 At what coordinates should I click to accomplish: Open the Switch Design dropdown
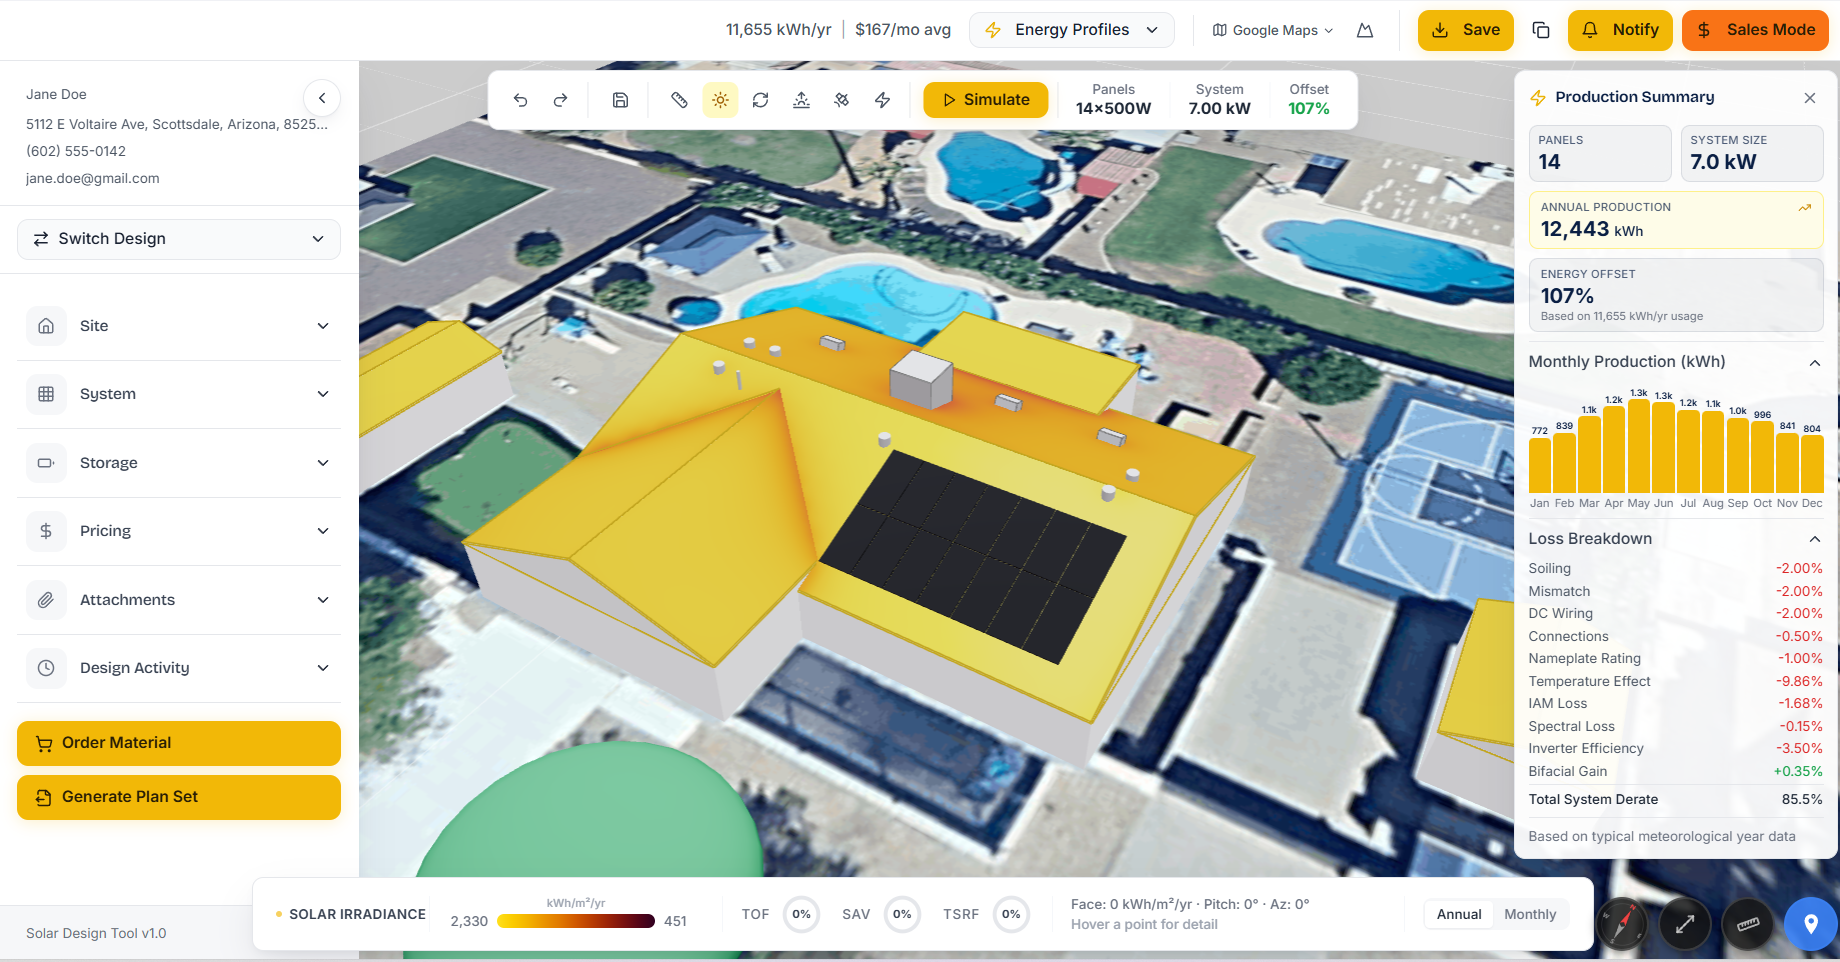click(x=179, y=239)
